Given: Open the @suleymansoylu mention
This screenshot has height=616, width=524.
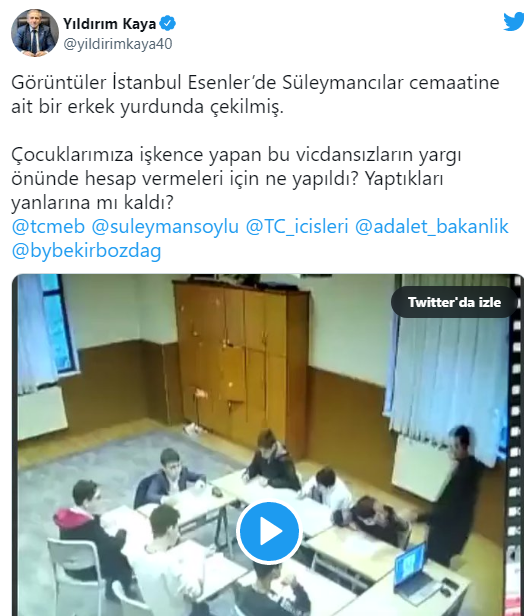Looking at the screenshot, I should pos(165,227).
